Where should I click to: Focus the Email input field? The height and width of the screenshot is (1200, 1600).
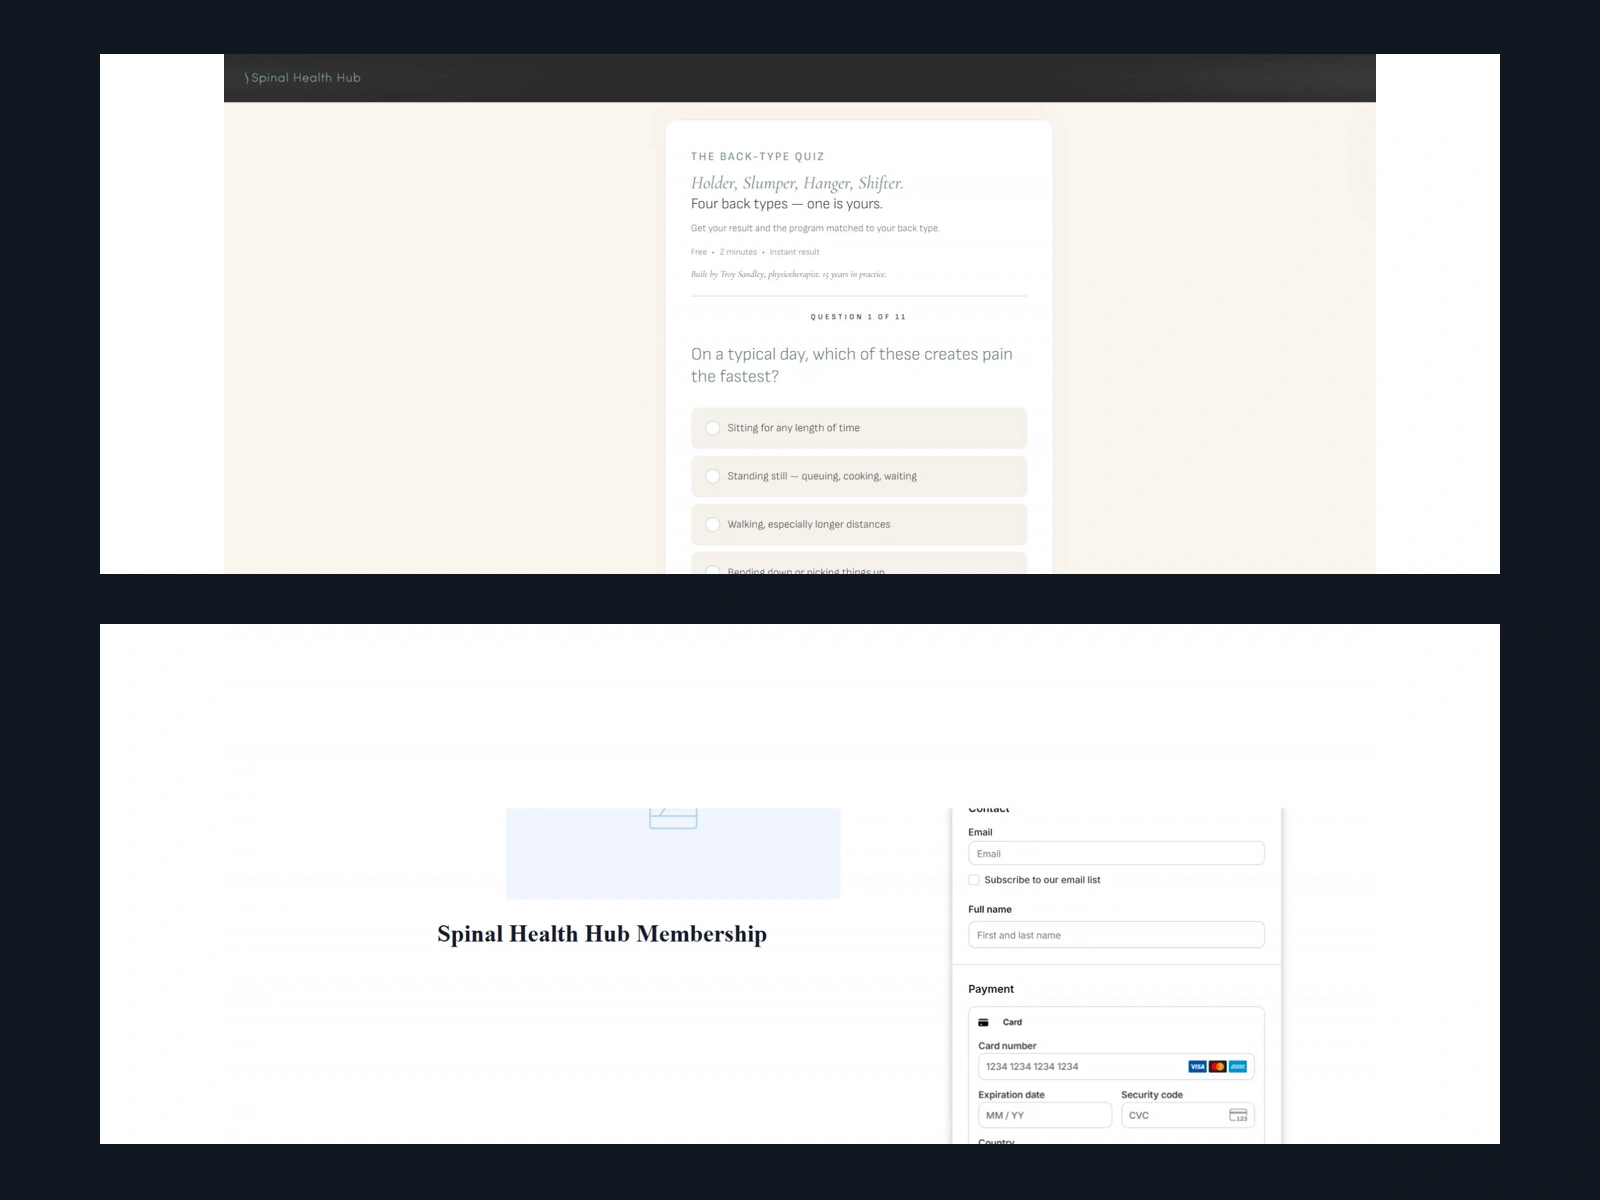[1116, 853]
